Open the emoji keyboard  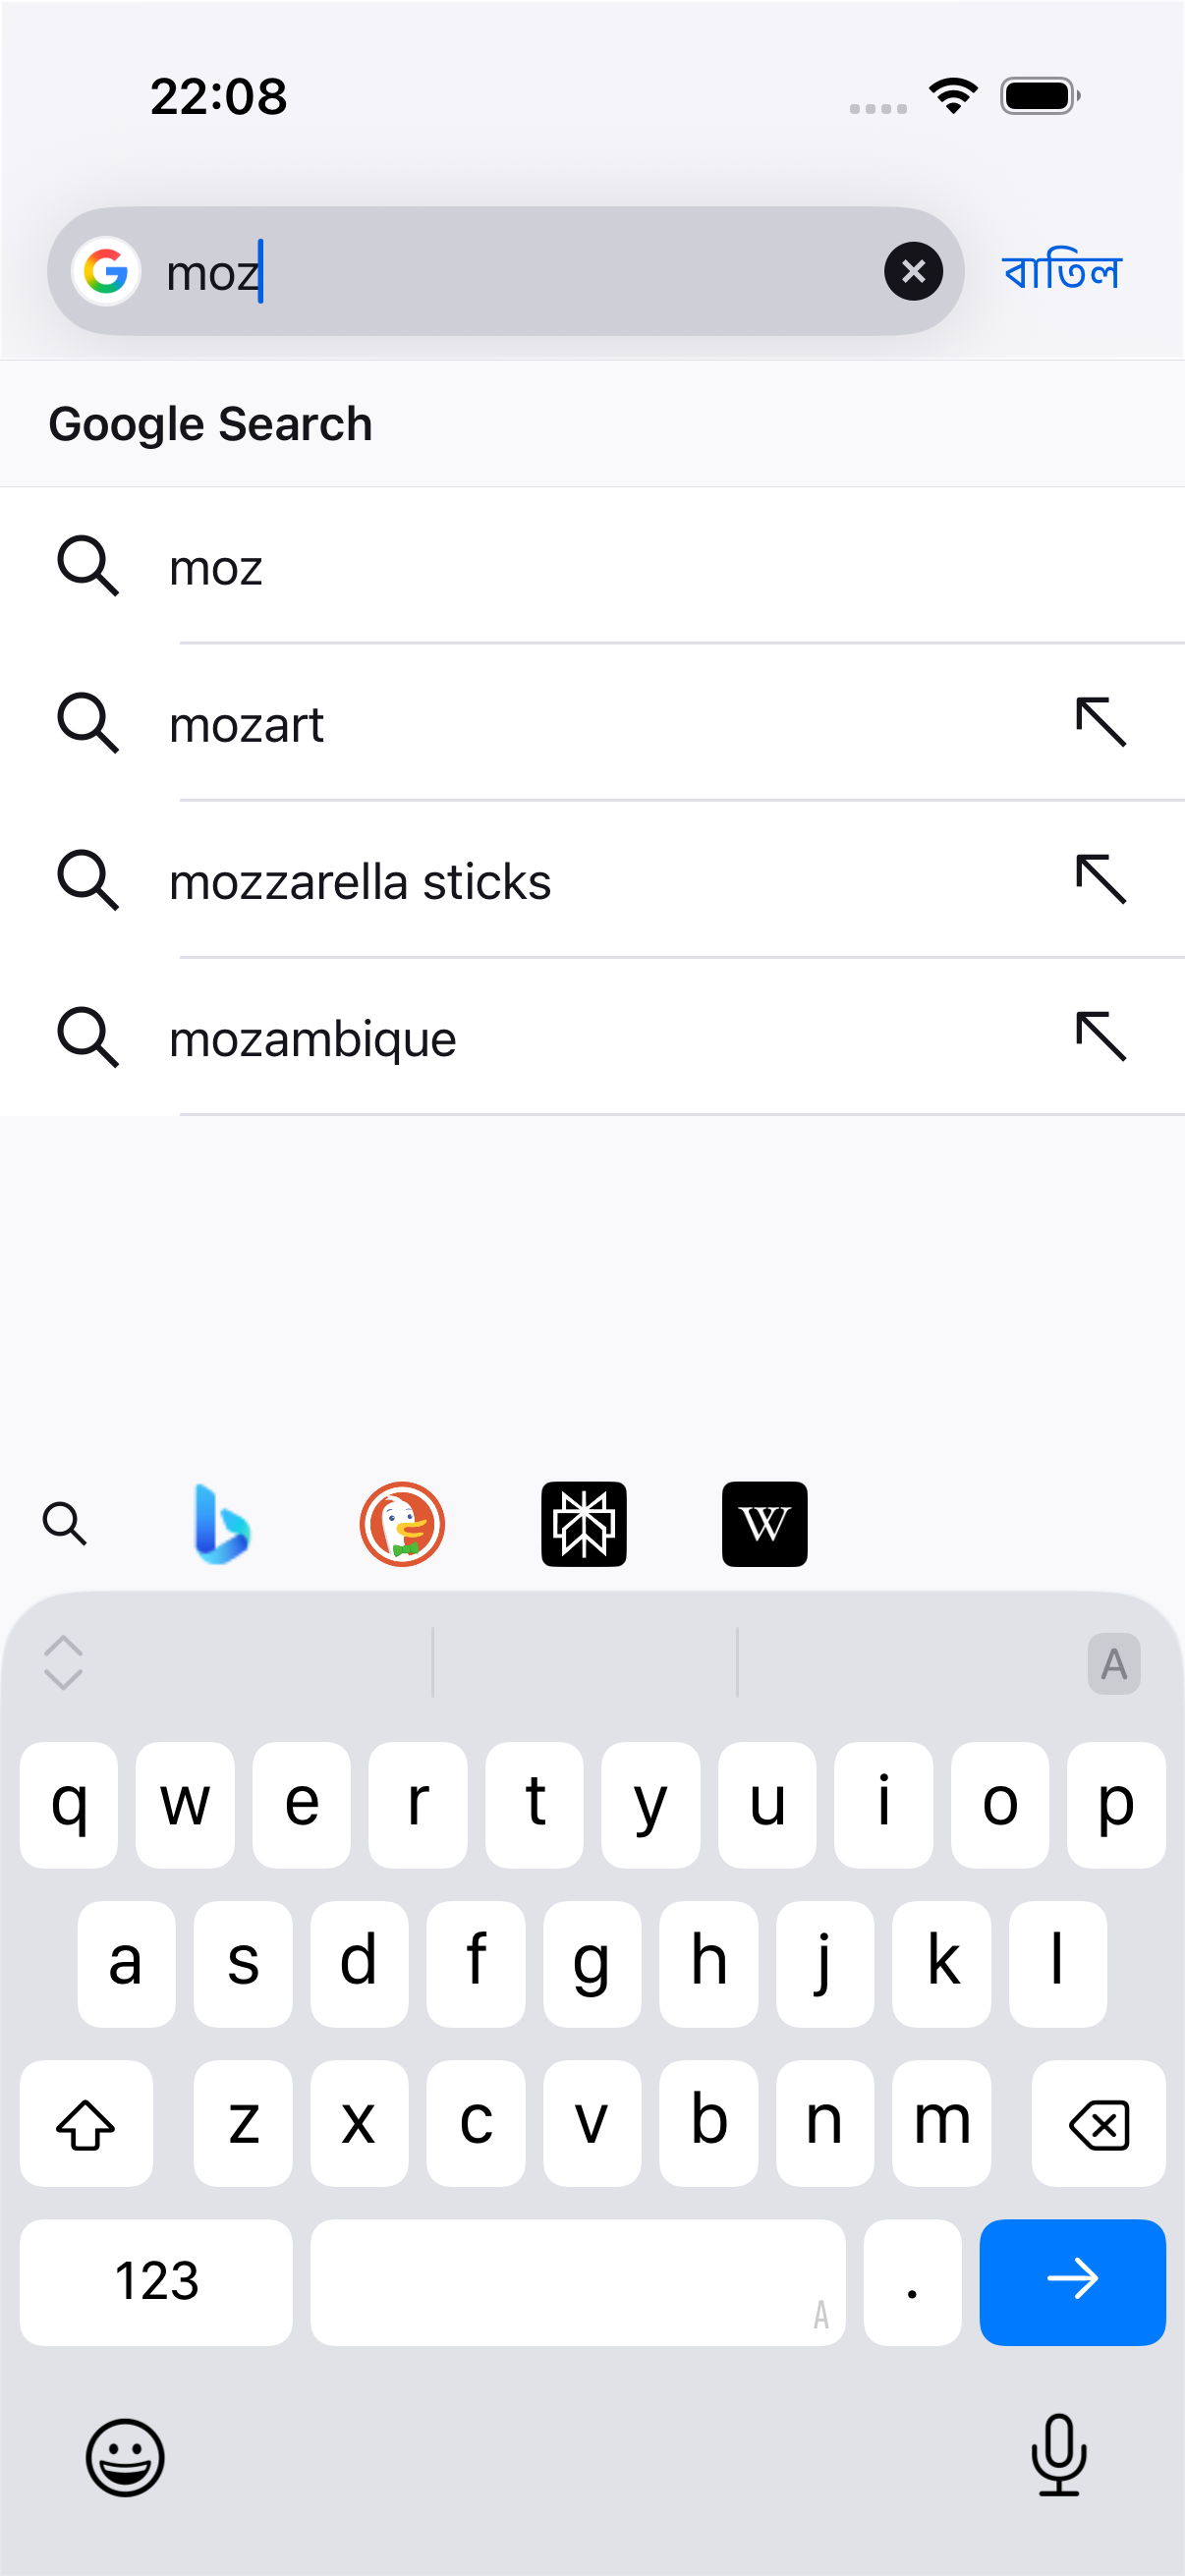pos(125,2458)
